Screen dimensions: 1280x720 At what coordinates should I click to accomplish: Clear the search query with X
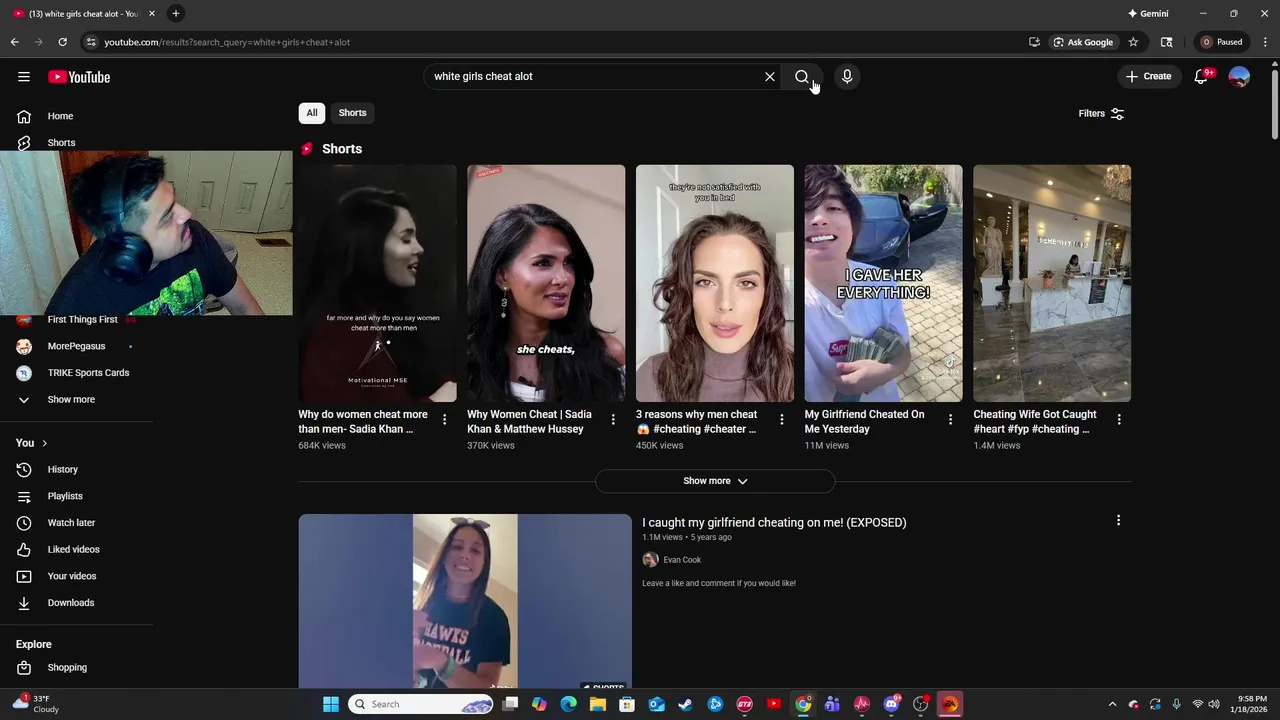(770, 77)
